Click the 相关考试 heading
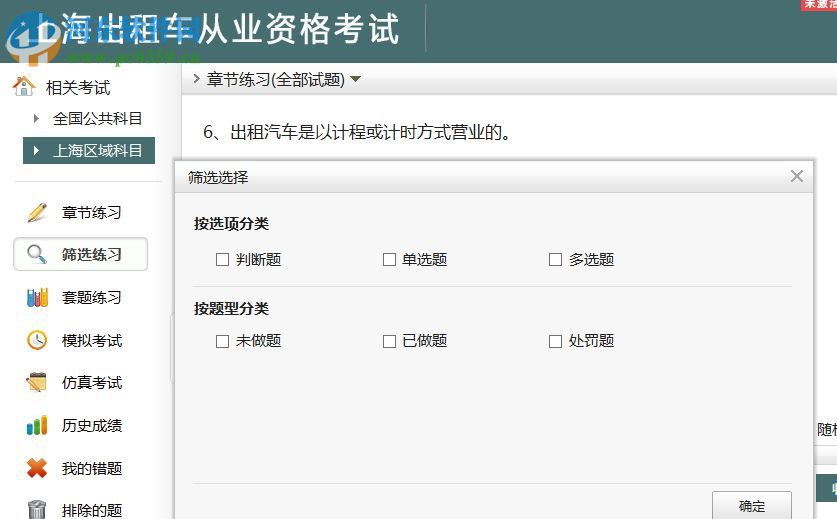The image size is (837, 519). click(78, 88)
